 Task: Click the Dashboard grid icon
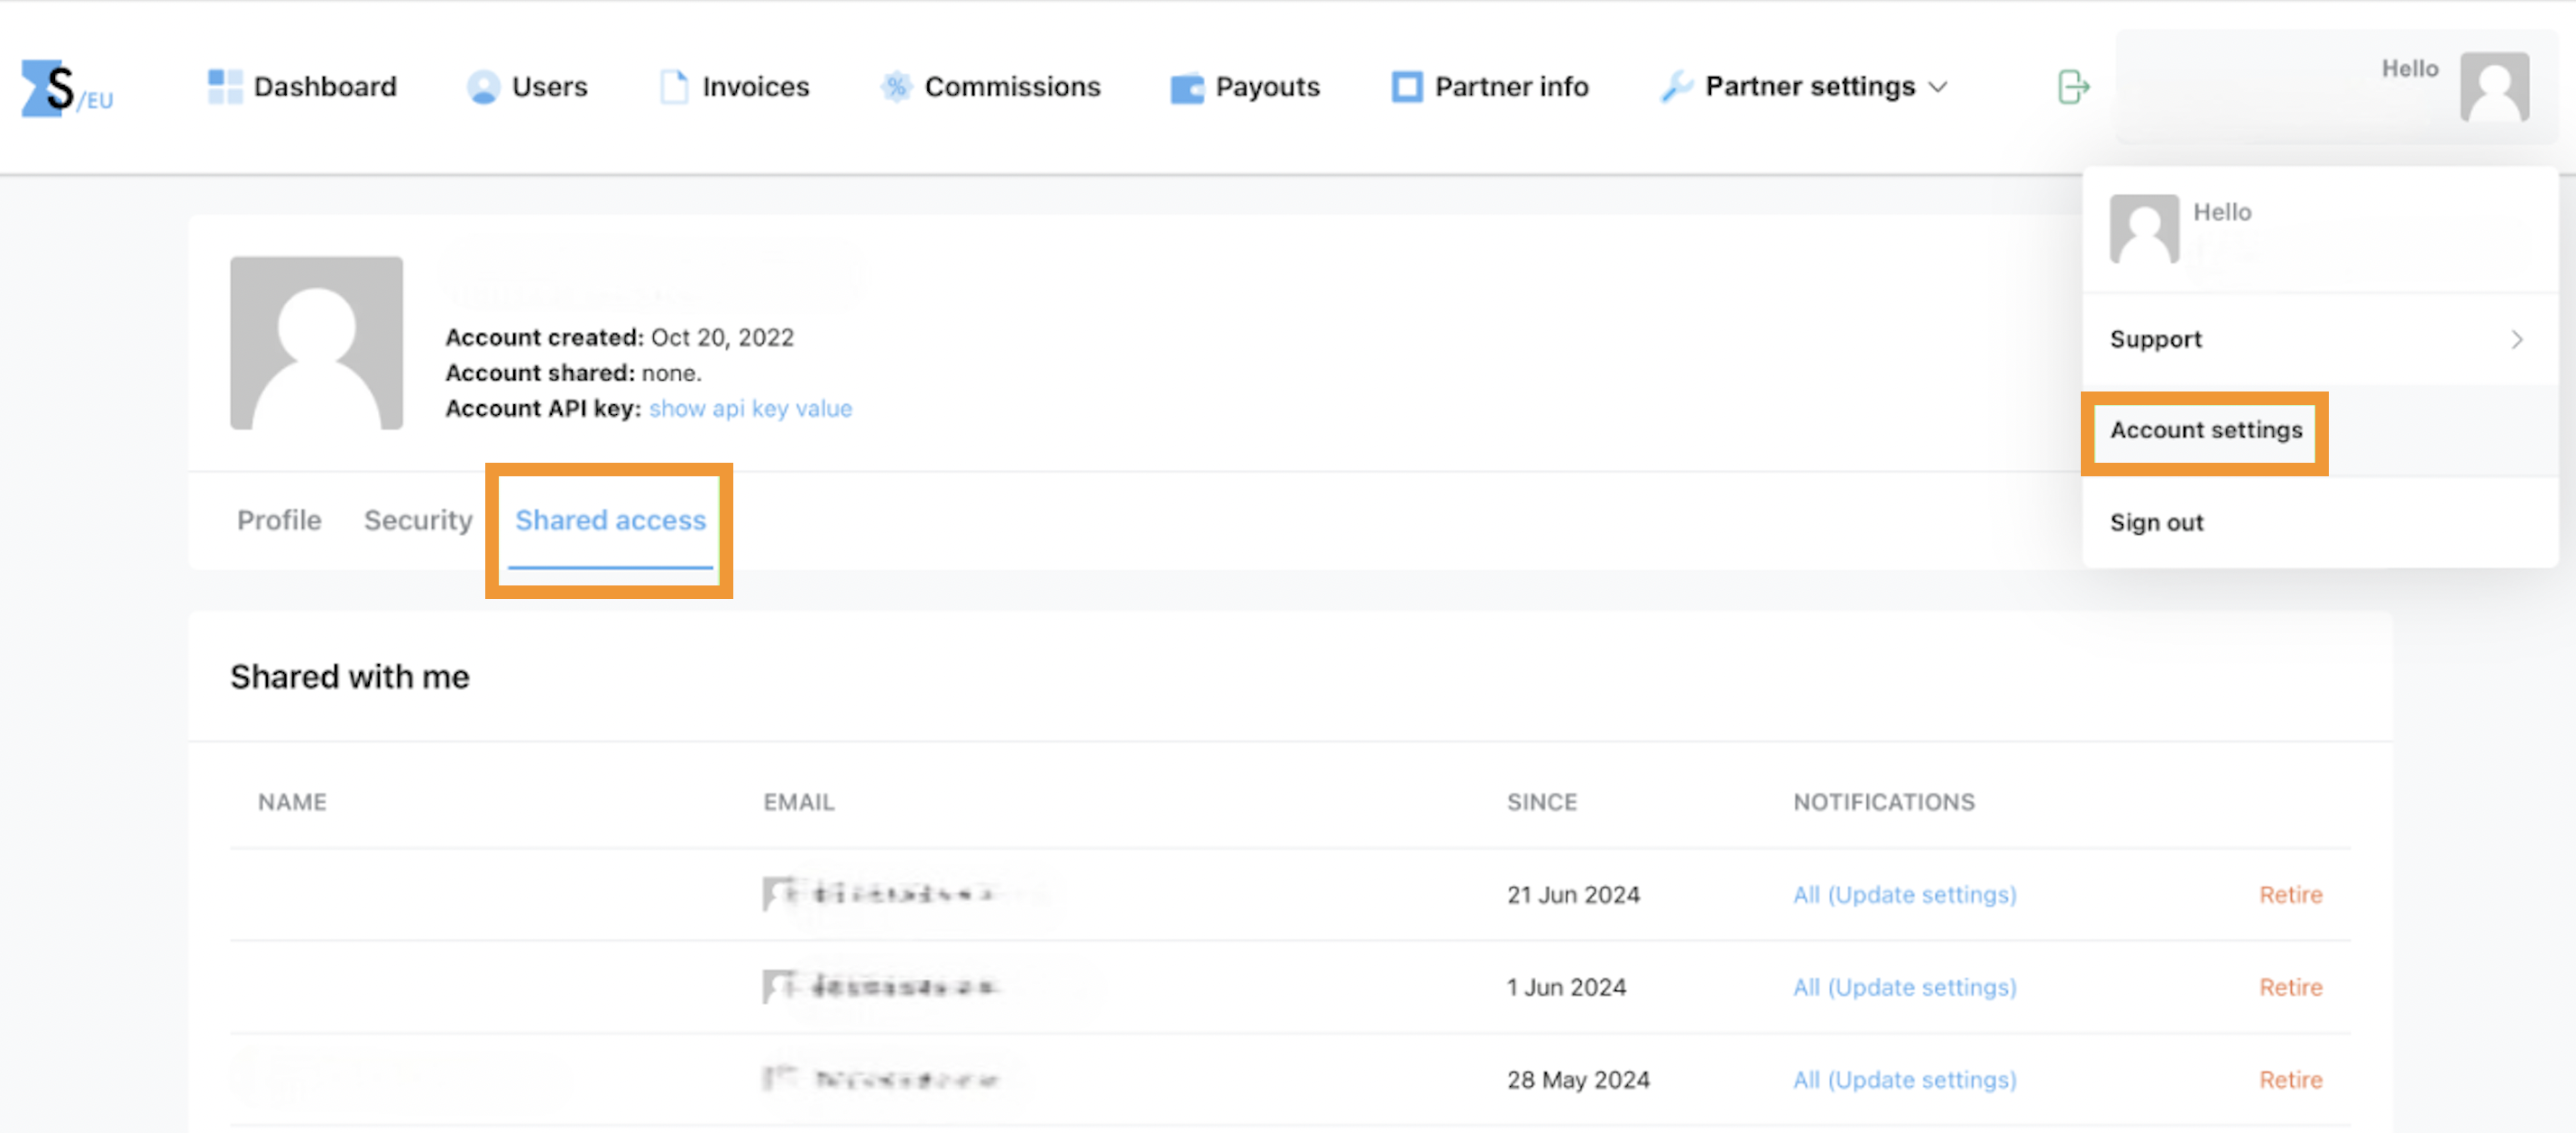click(224, 87)
